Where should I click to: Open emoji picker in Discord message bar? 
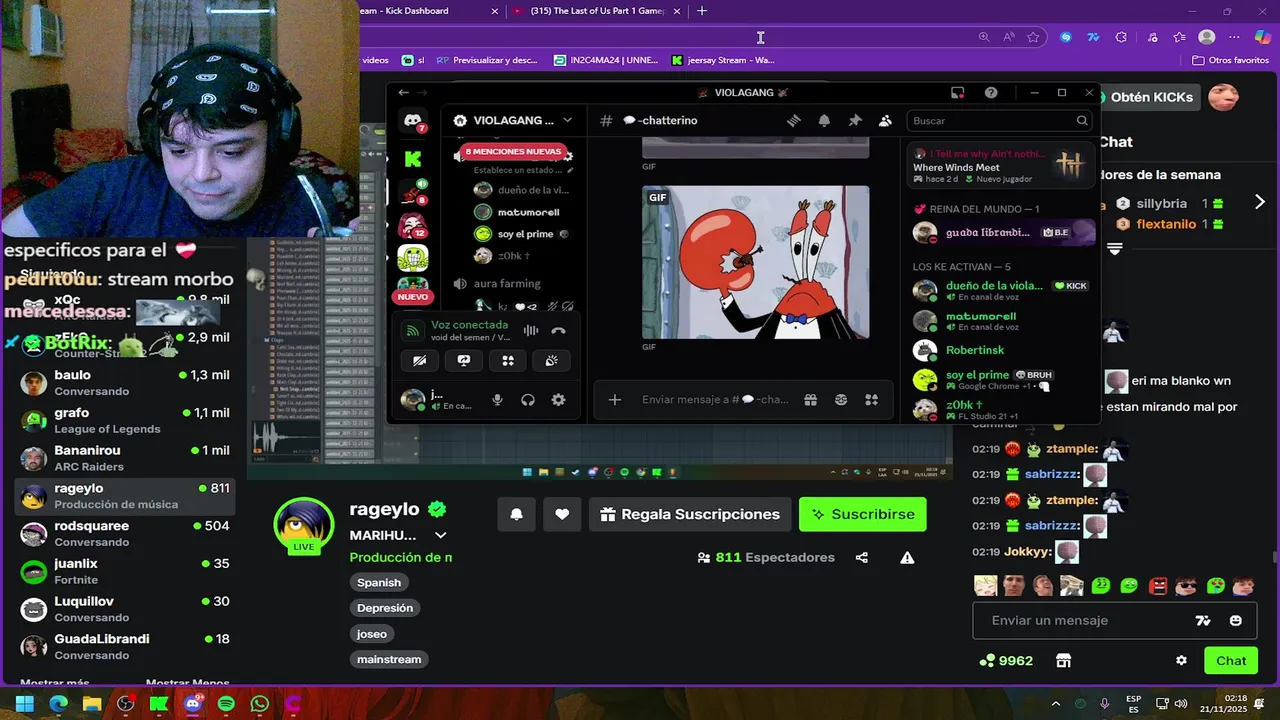841,400
